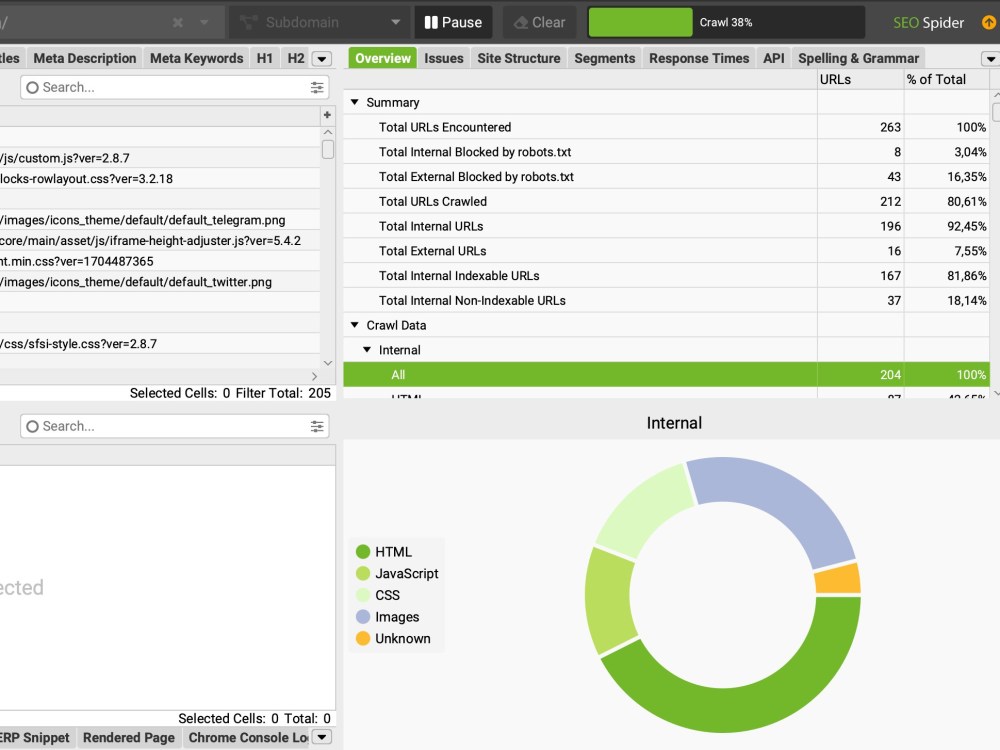Click the JavaScript legend color swatch

(363, 573)
